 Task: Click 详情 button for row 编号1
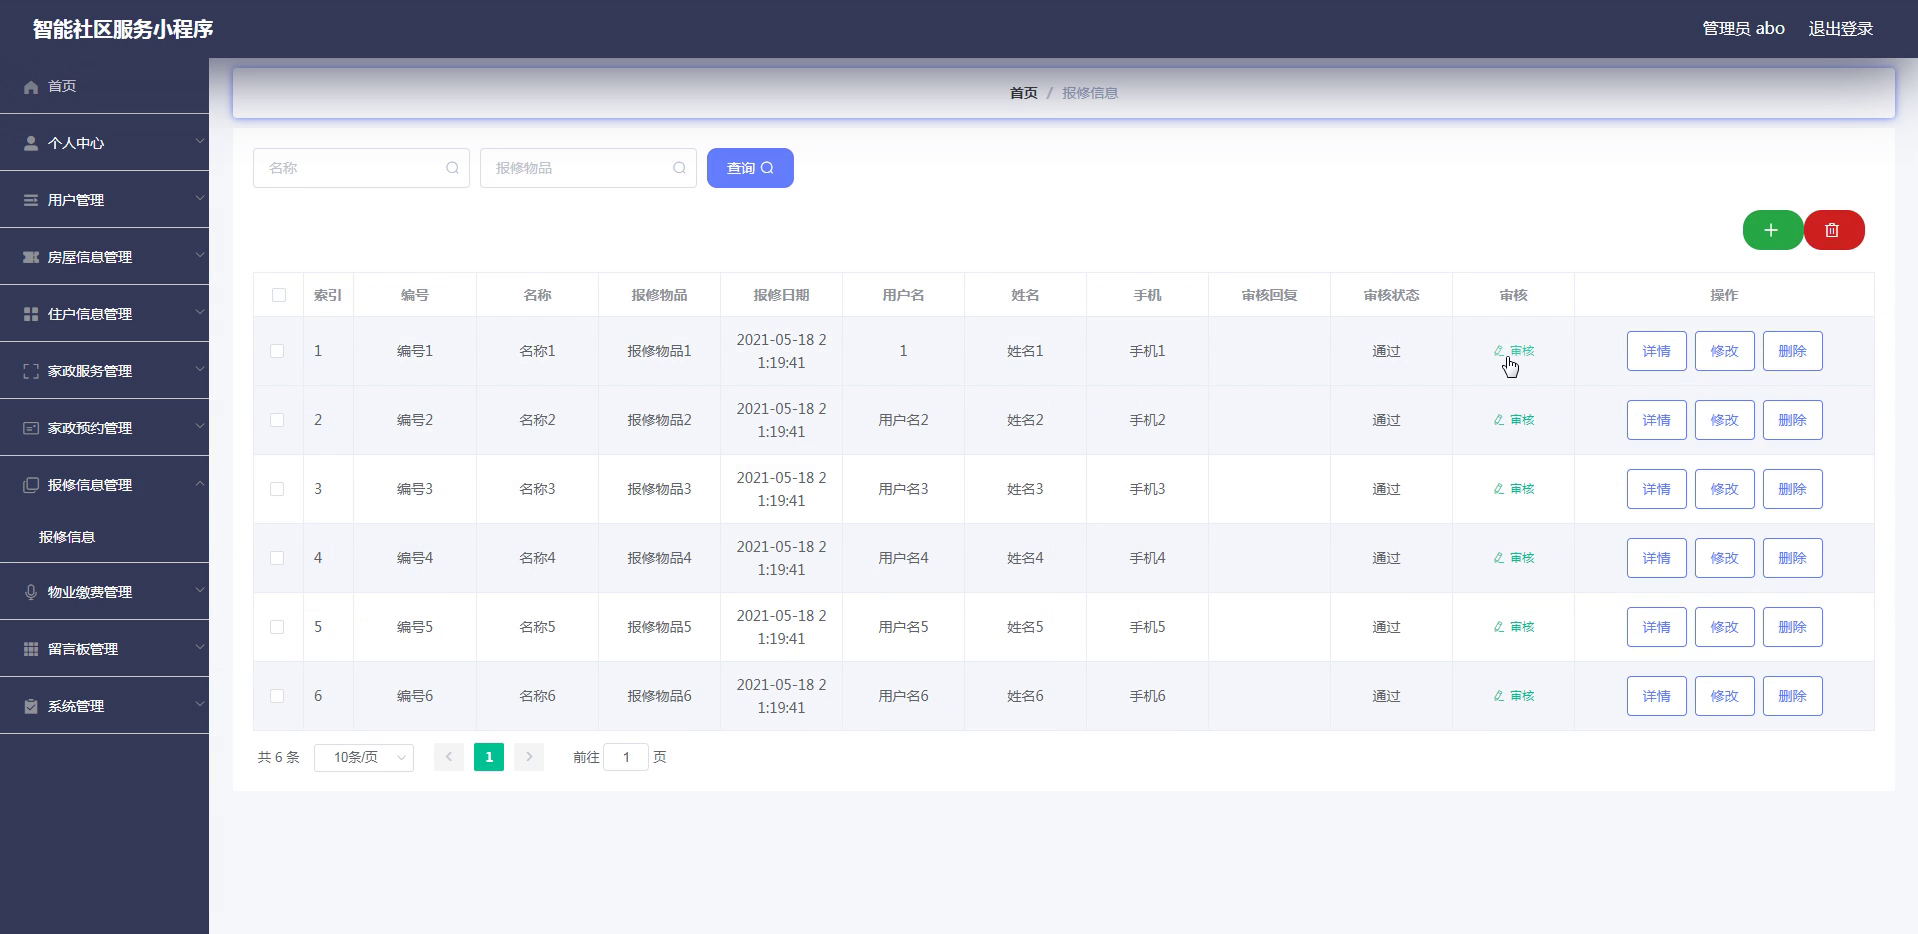pos(1656,351)
